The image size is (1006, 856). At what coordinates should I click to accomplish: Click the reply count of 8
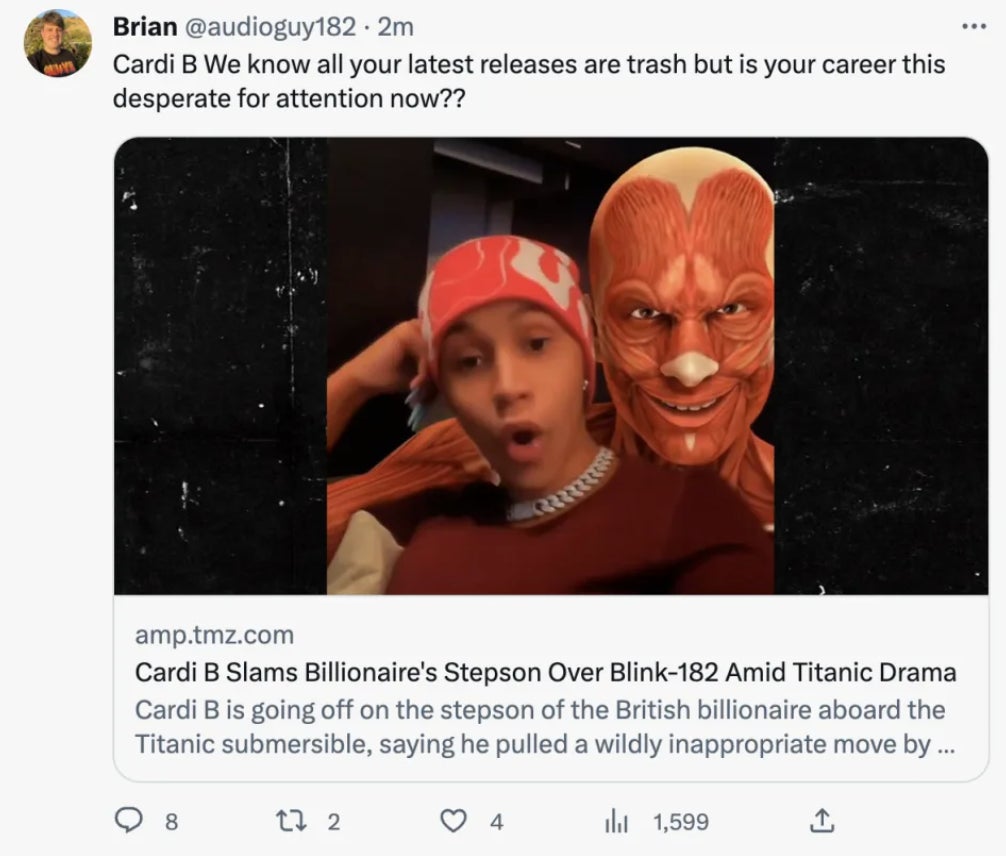171,822
